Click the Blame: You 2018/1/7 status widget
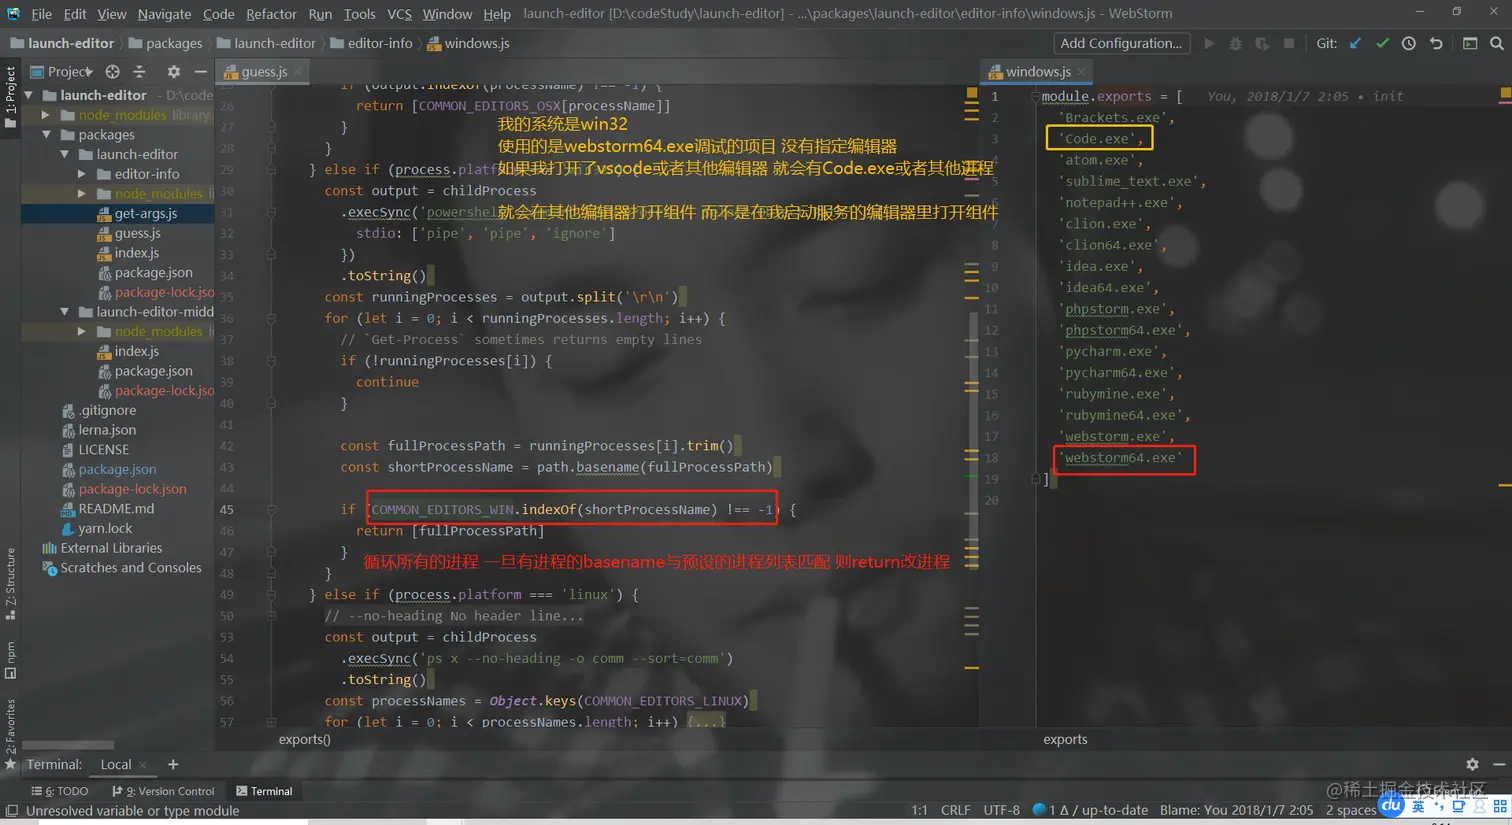Viewport: 1512px width, 825px height. pos(1236,810)
